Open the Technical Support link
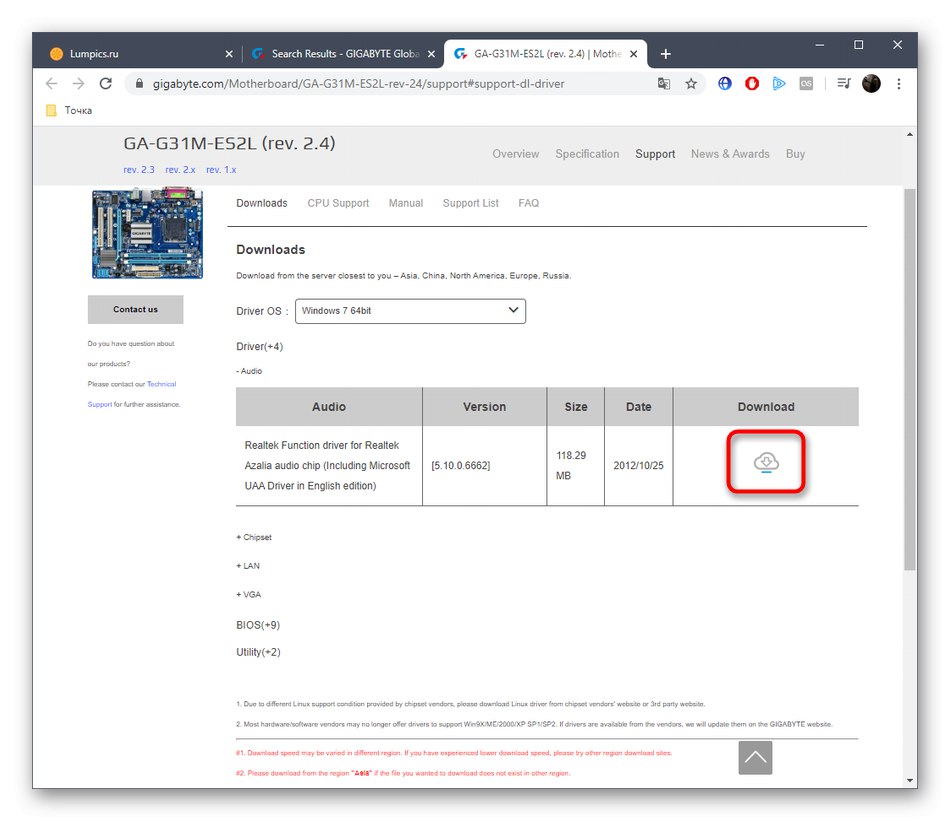 tap(161, 384)
